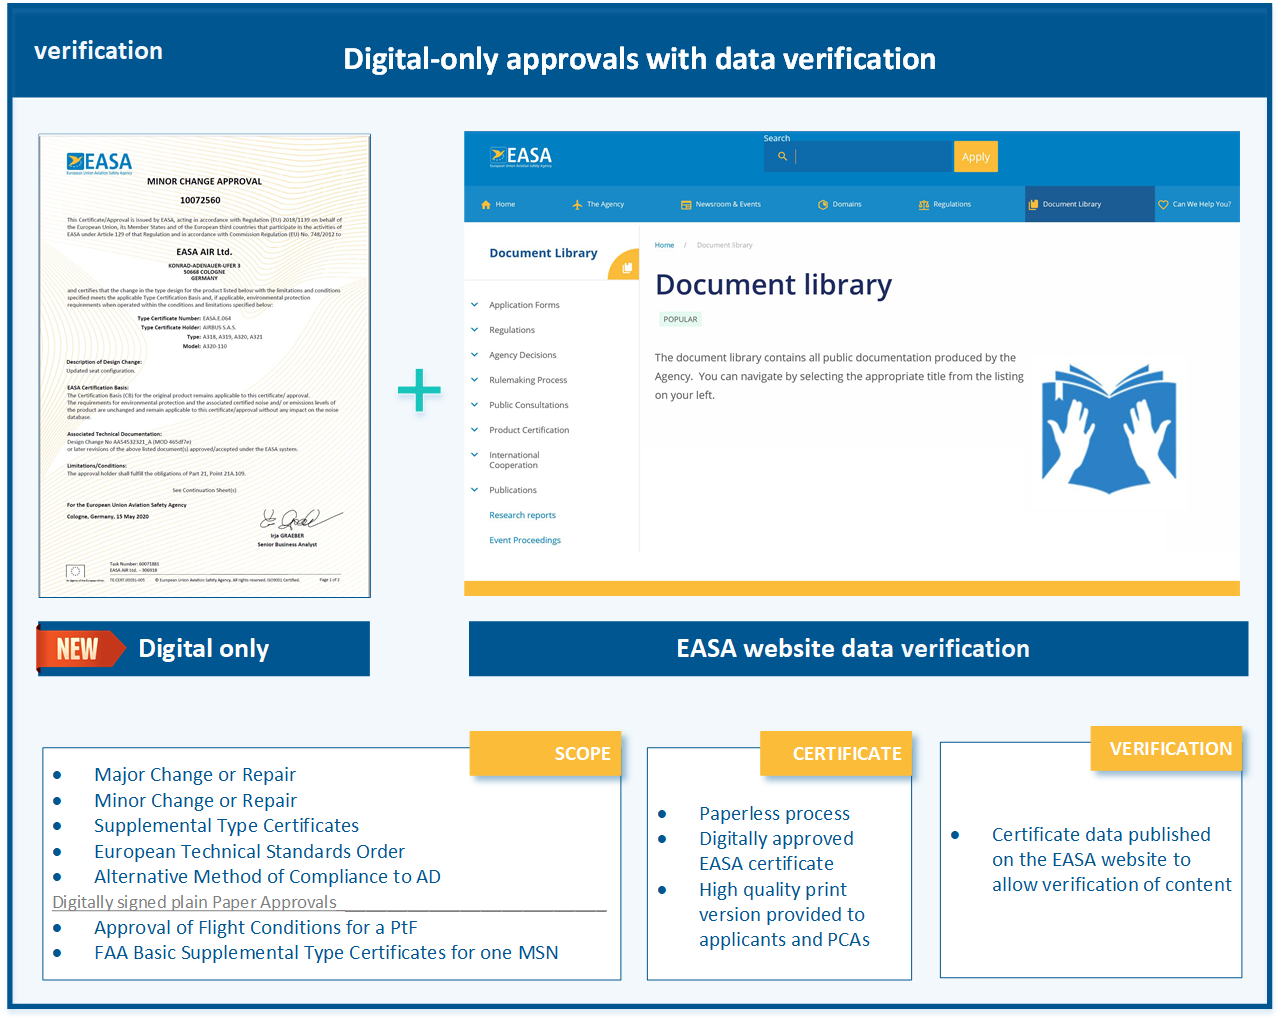1281x1021 pixels.
Task: Click the search magnifier icon
Action: (782, 157)
